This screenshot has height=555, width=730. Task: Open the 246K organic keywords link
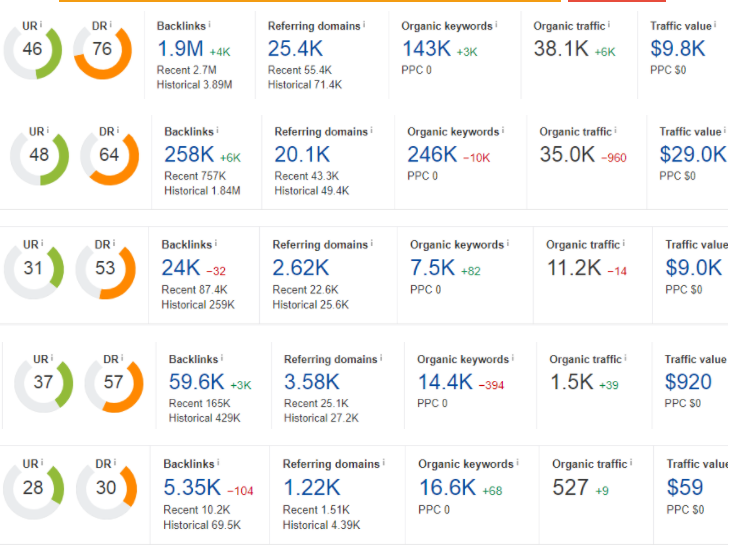pos(432,154)
